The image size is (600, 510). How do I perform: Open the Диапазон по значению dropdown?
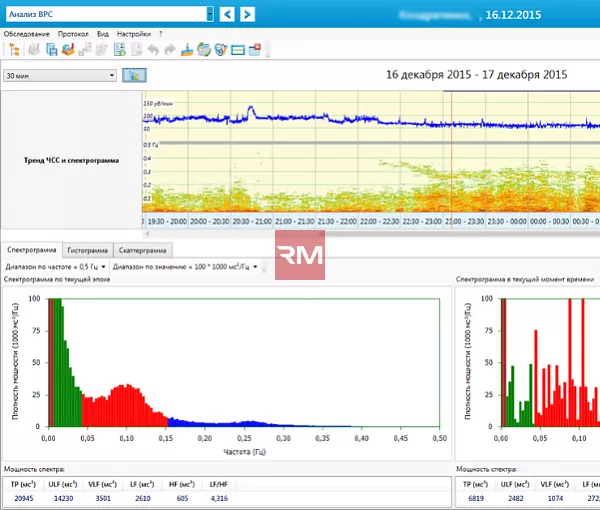[x=185, y=267]
